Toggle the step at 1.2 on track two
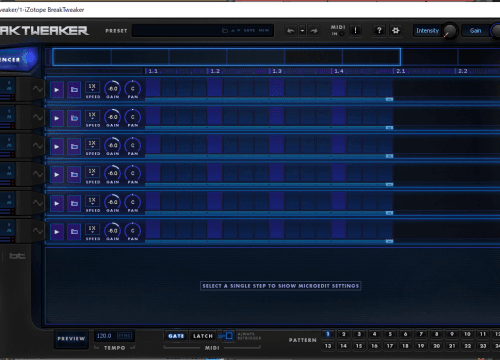Viewport: 500px width, 360px height. 215,117
